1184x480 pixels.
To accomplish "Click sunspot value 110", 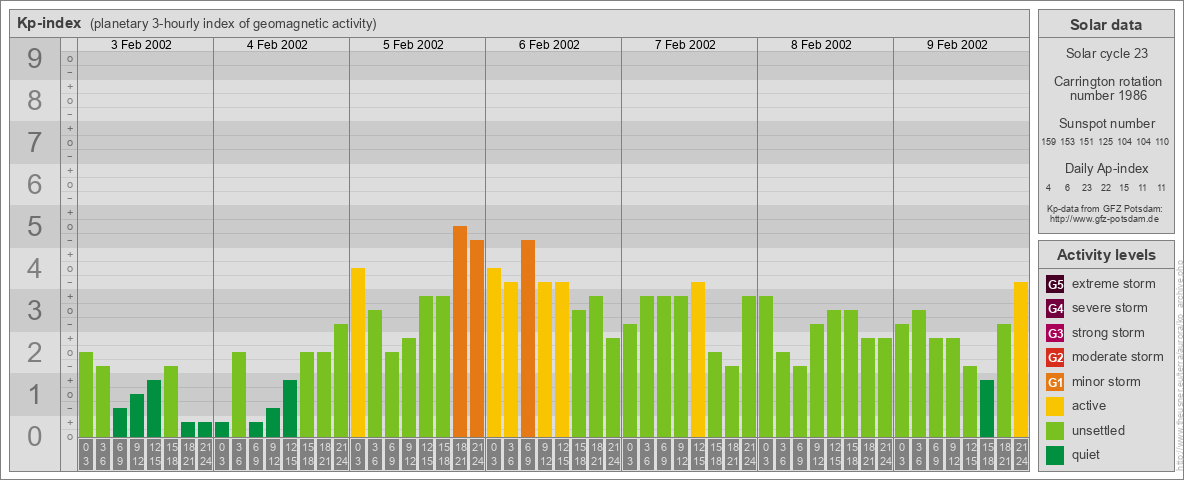I will click(1162, 142).
